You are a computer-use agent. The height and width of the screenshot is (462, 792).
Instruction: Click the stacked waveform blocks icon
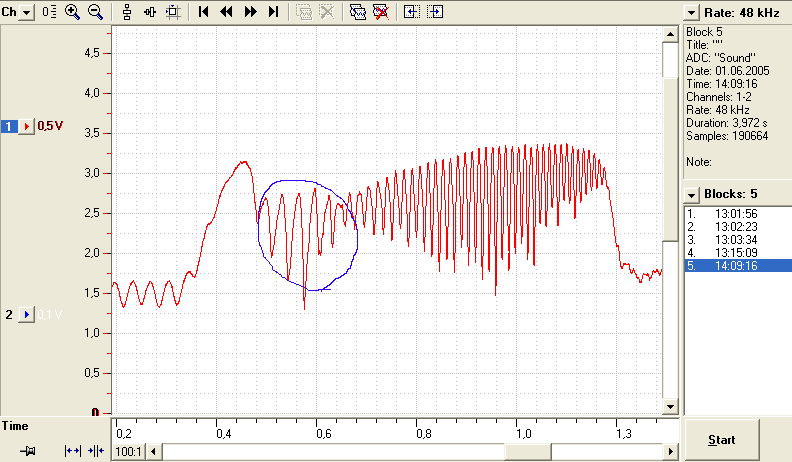point(358,12)
